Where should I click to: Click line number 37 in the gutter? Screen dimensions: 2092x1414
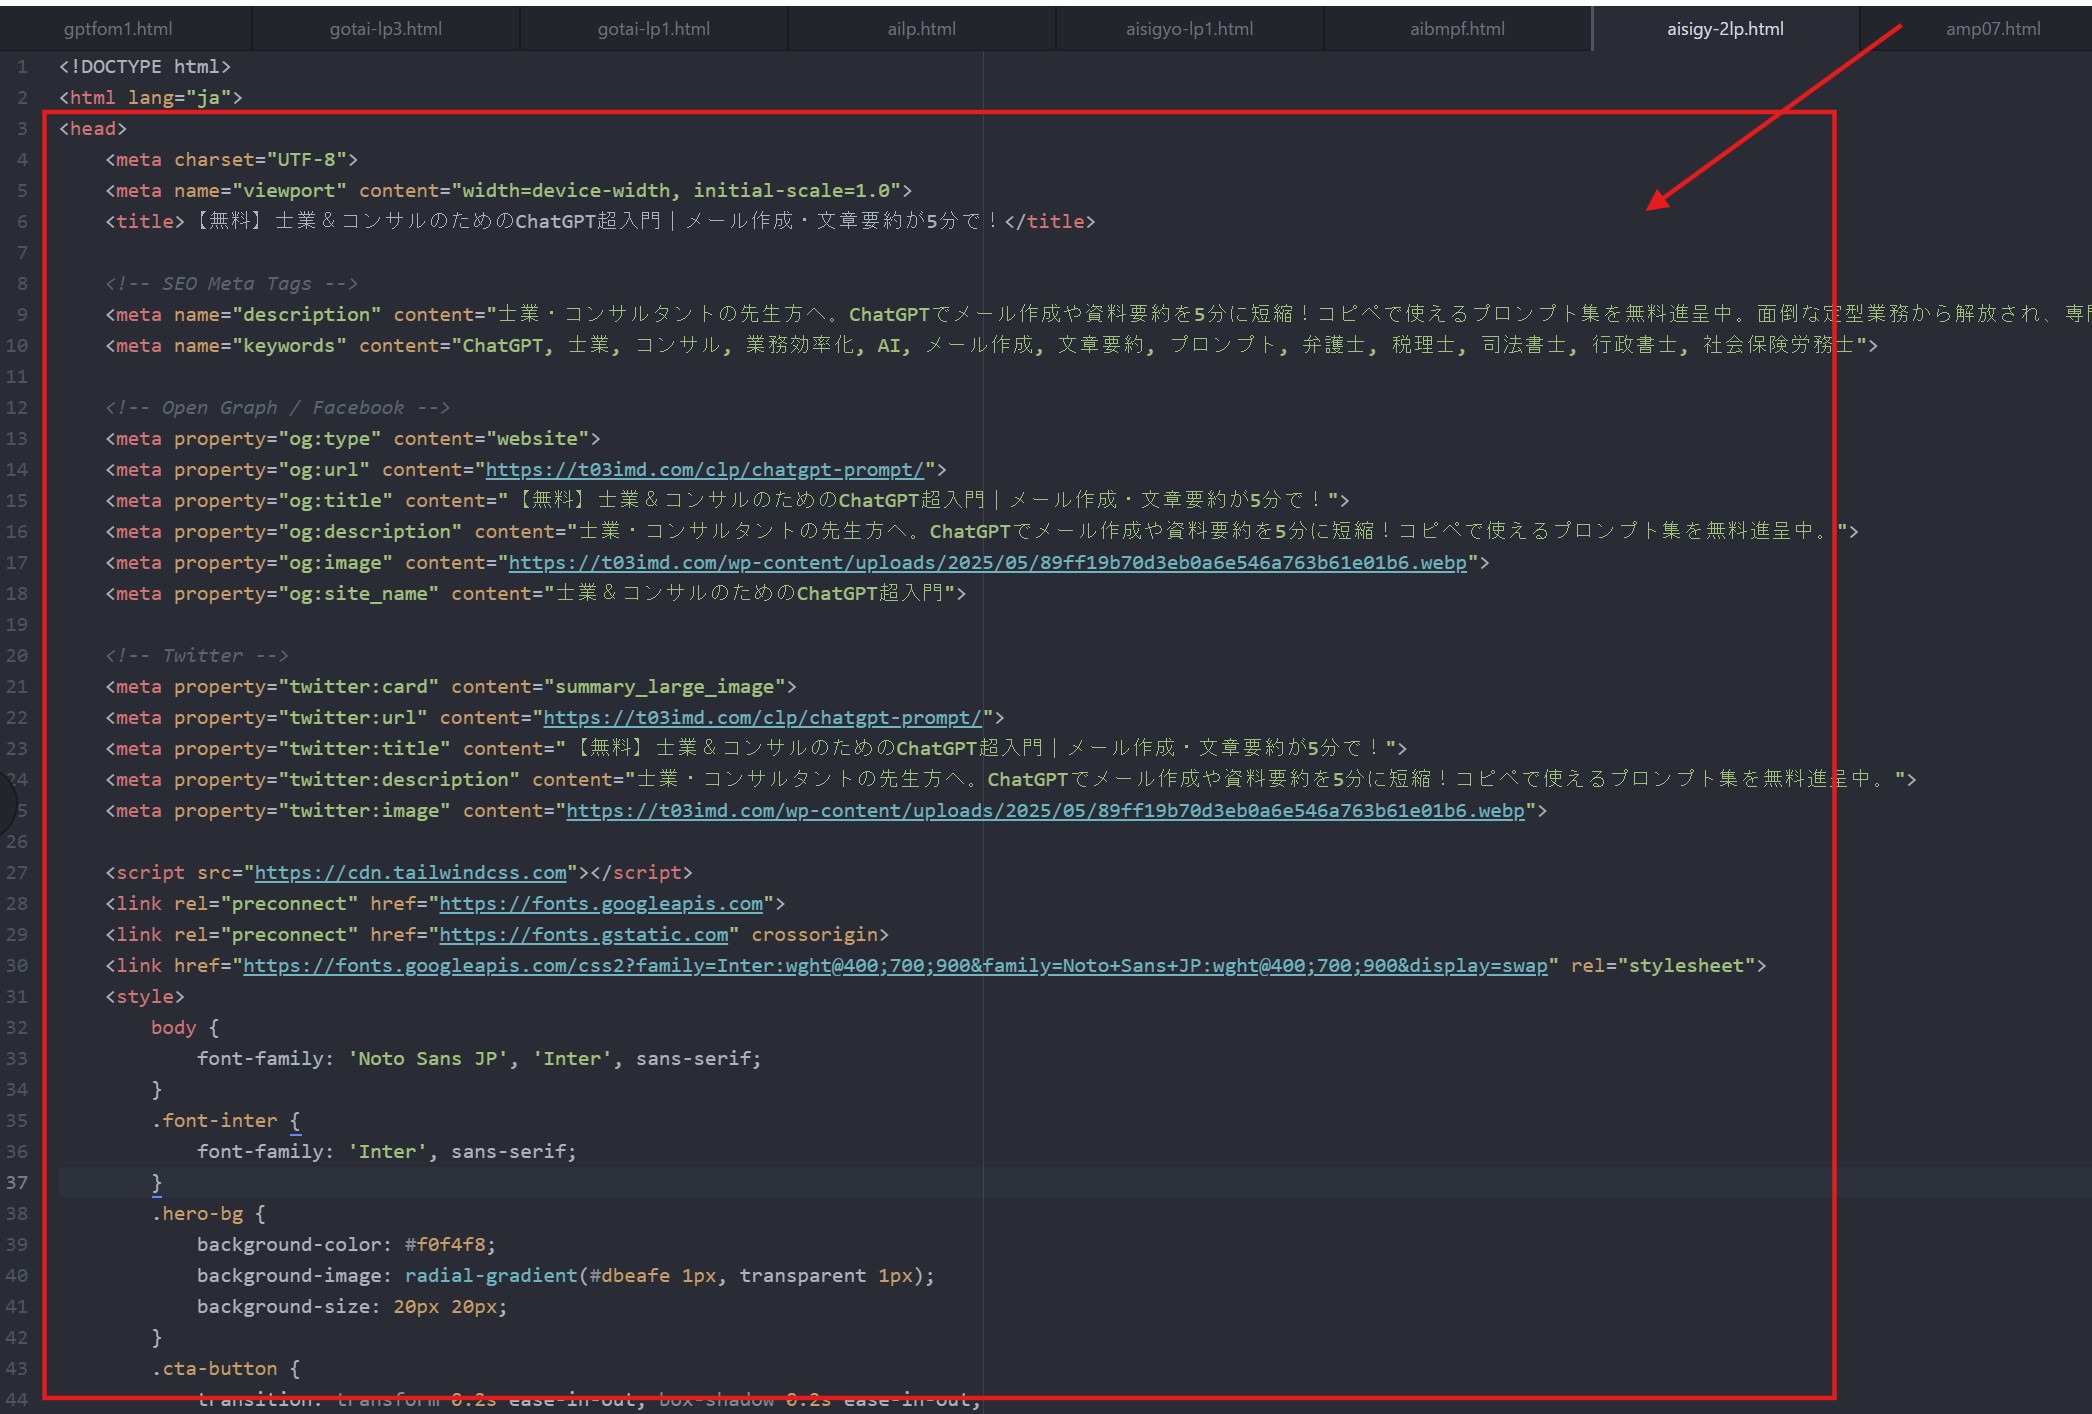pyautogui.click(x=17, y=1182)
